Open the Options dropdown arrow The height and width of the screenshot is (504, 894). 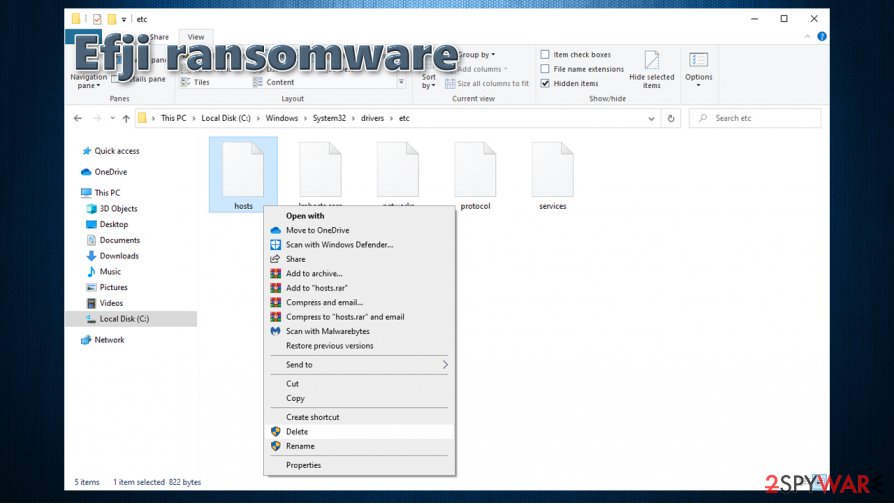point(698,86)
